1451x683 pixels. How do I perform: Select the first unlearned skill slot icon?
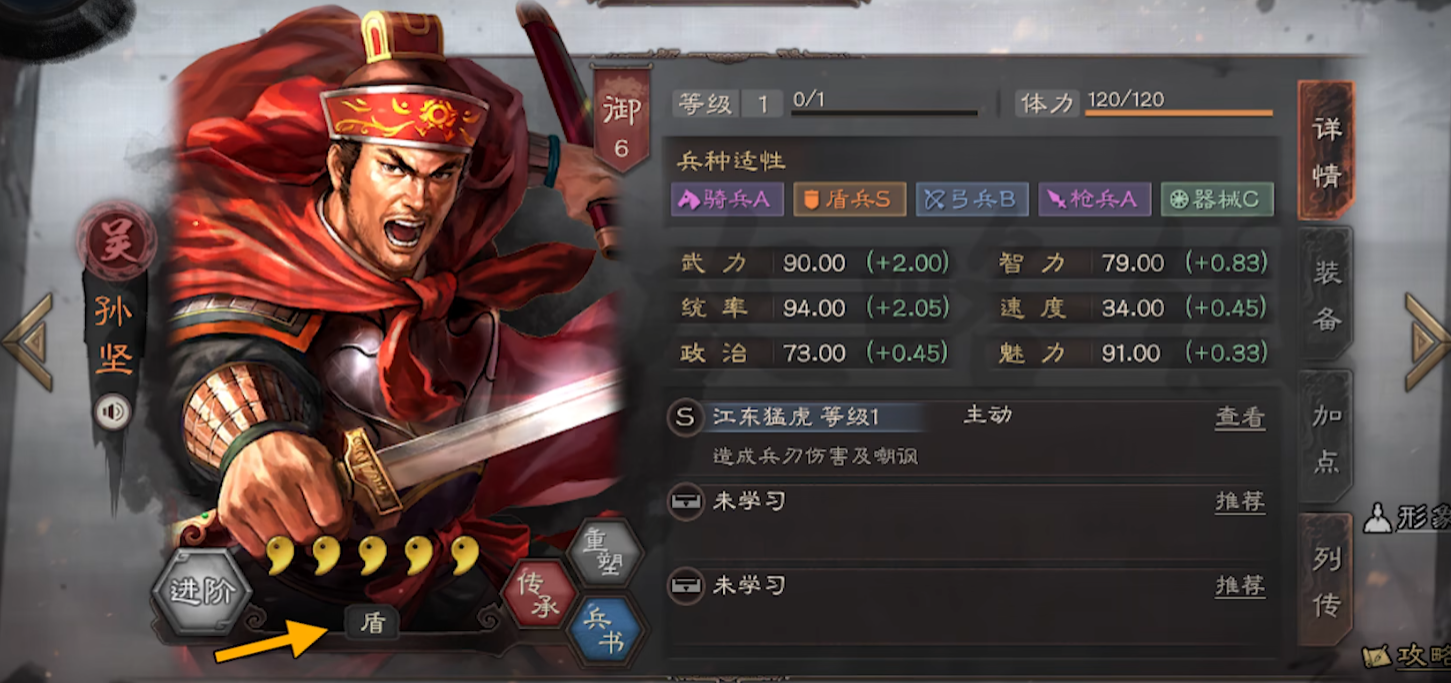685,501
